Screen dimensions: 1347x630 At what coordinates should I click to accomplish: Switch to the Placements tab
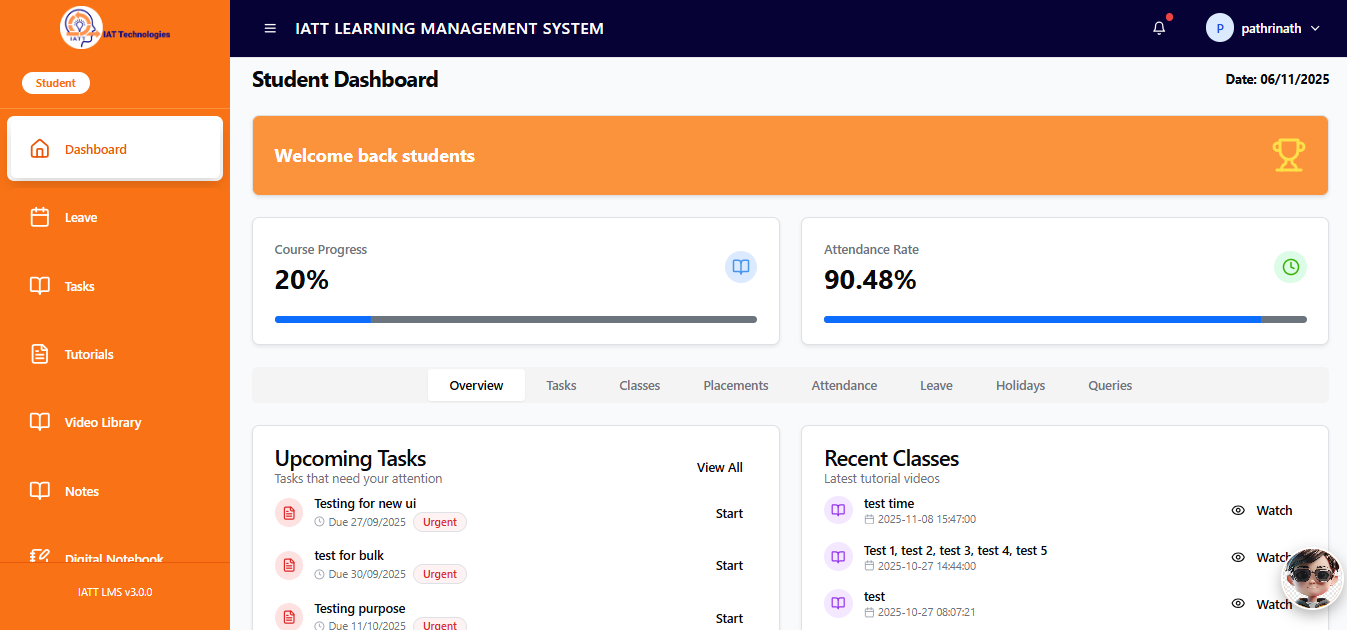tap(736, 385)
